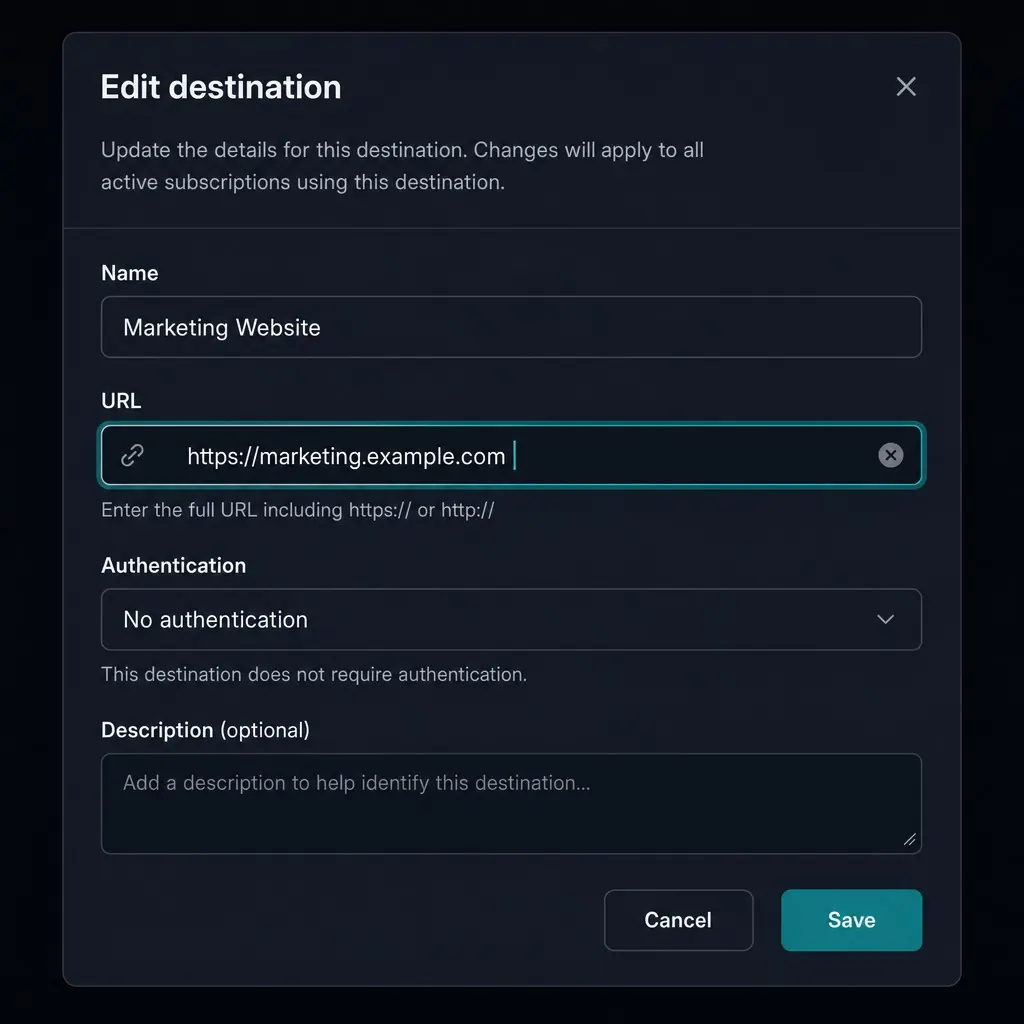Screen dimensions: 1024x1024
Task: Click the https://marketing.example.com URL text
Action: 346,456
